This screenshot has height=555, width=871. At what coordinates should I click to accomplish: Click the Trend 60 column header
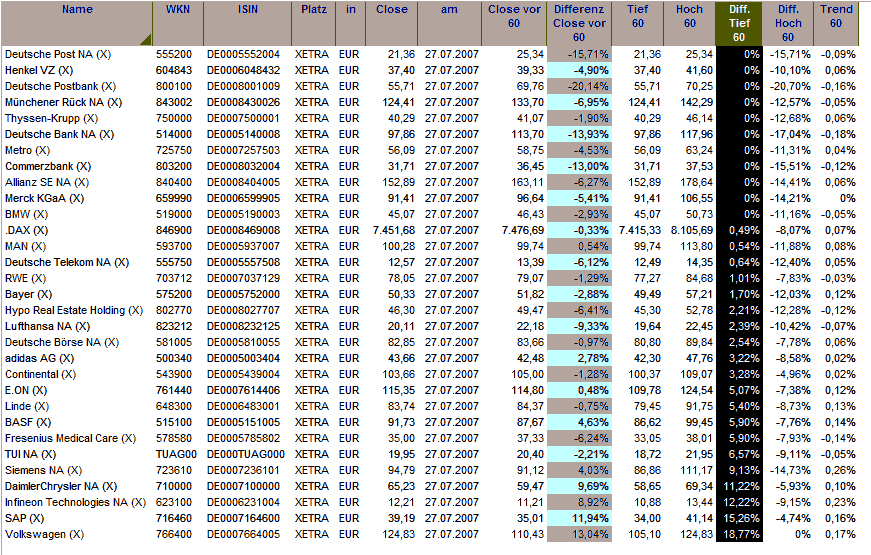click(x=836, y=23)
